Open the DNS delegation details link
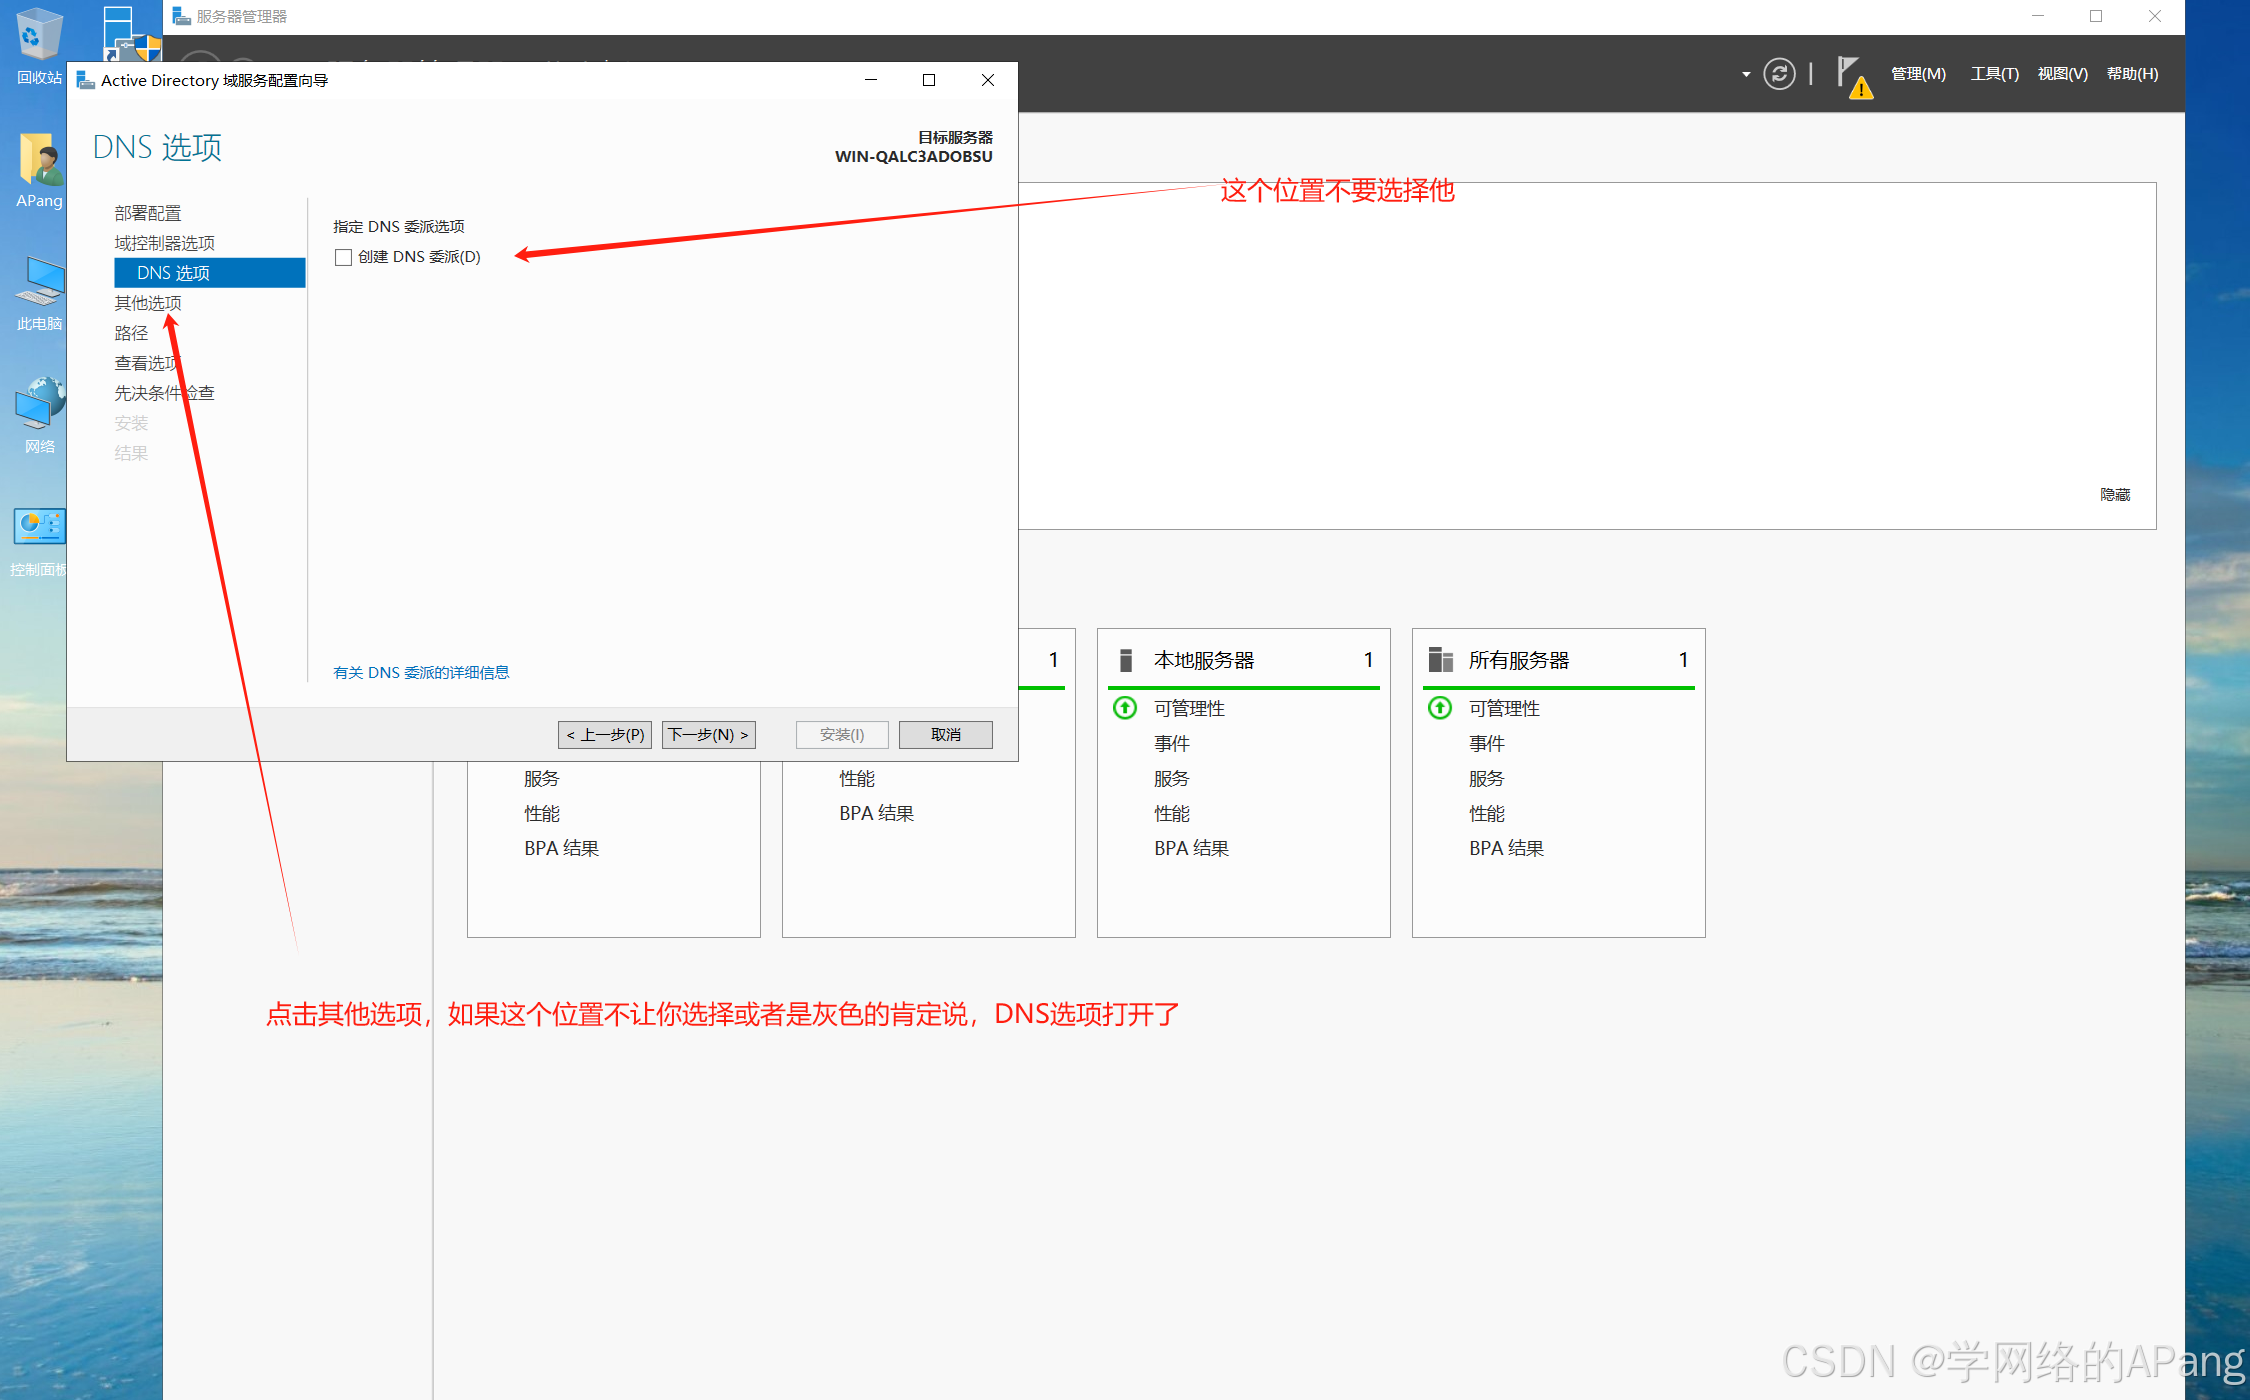The height and width of the screenshot is (1400, 2250). 421,672
